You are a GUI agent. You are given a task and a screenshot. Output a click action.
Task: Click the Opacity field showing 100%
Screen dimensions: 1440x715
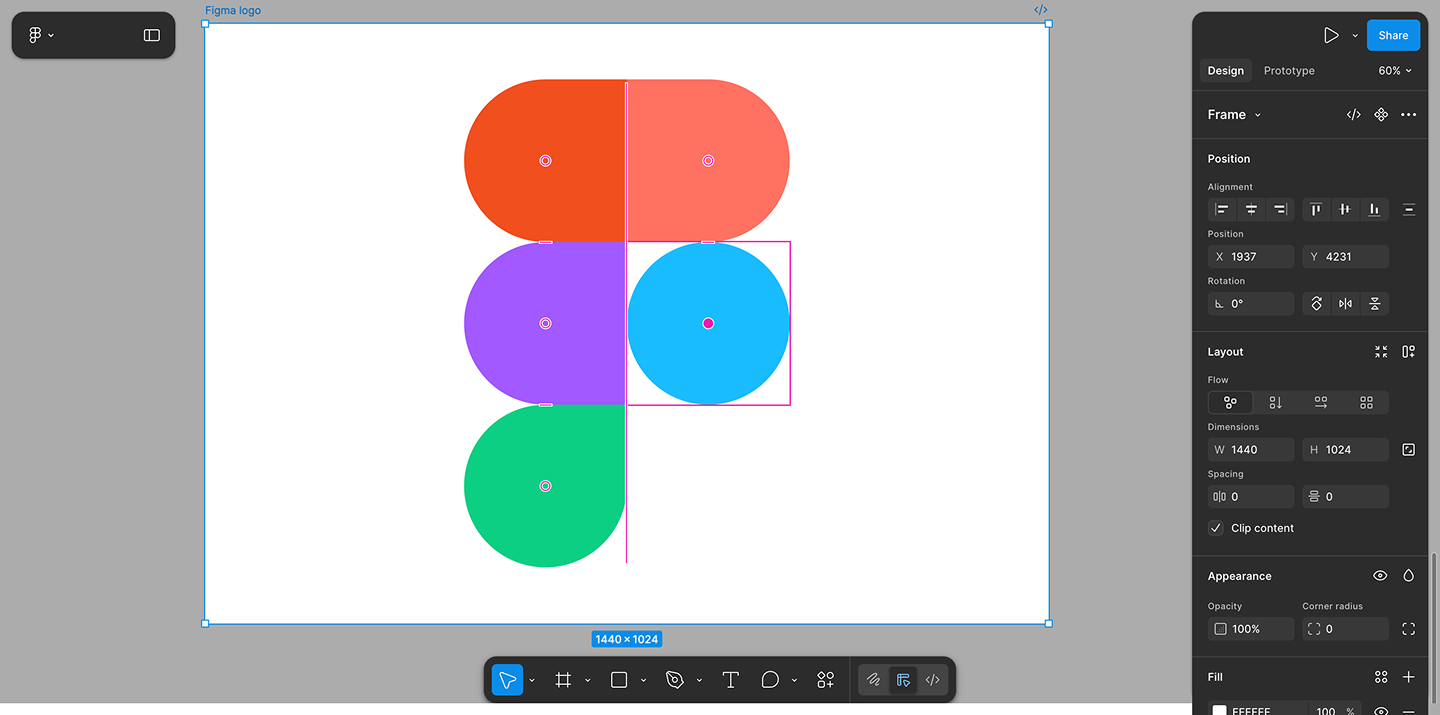[x=1251, y=629]
